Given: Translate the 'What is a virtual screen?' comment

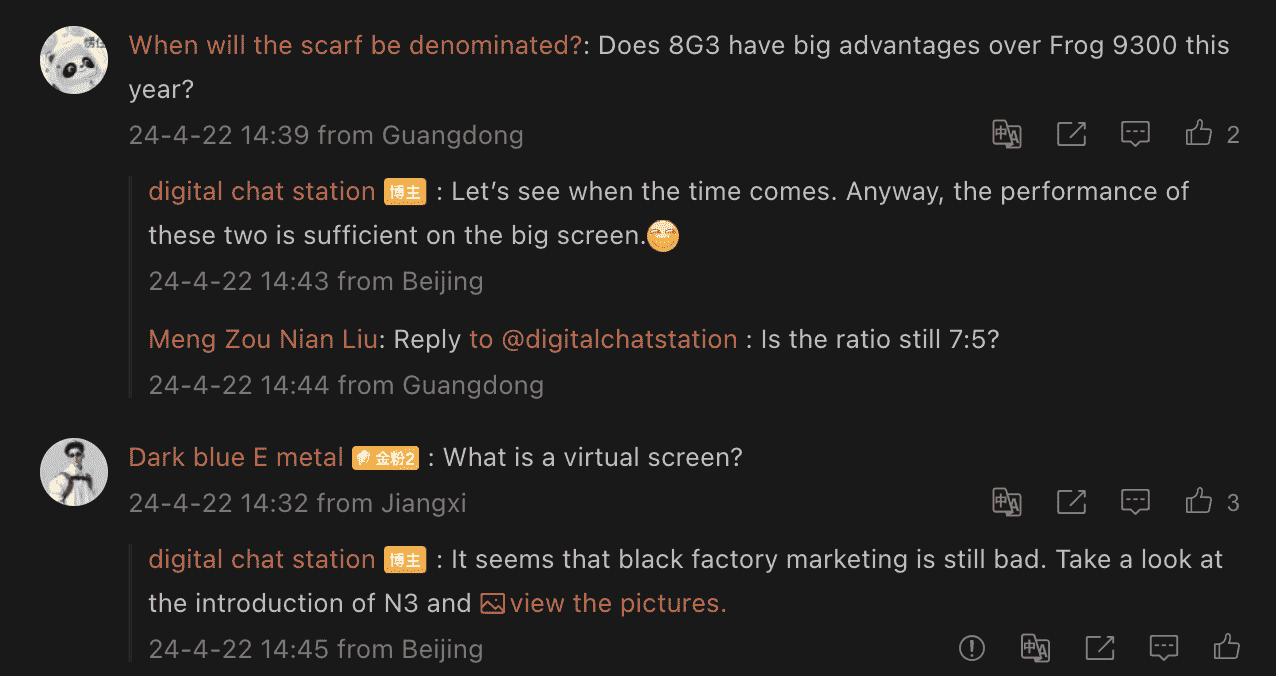Looking at the screenshot, I should pos(1006,502).
